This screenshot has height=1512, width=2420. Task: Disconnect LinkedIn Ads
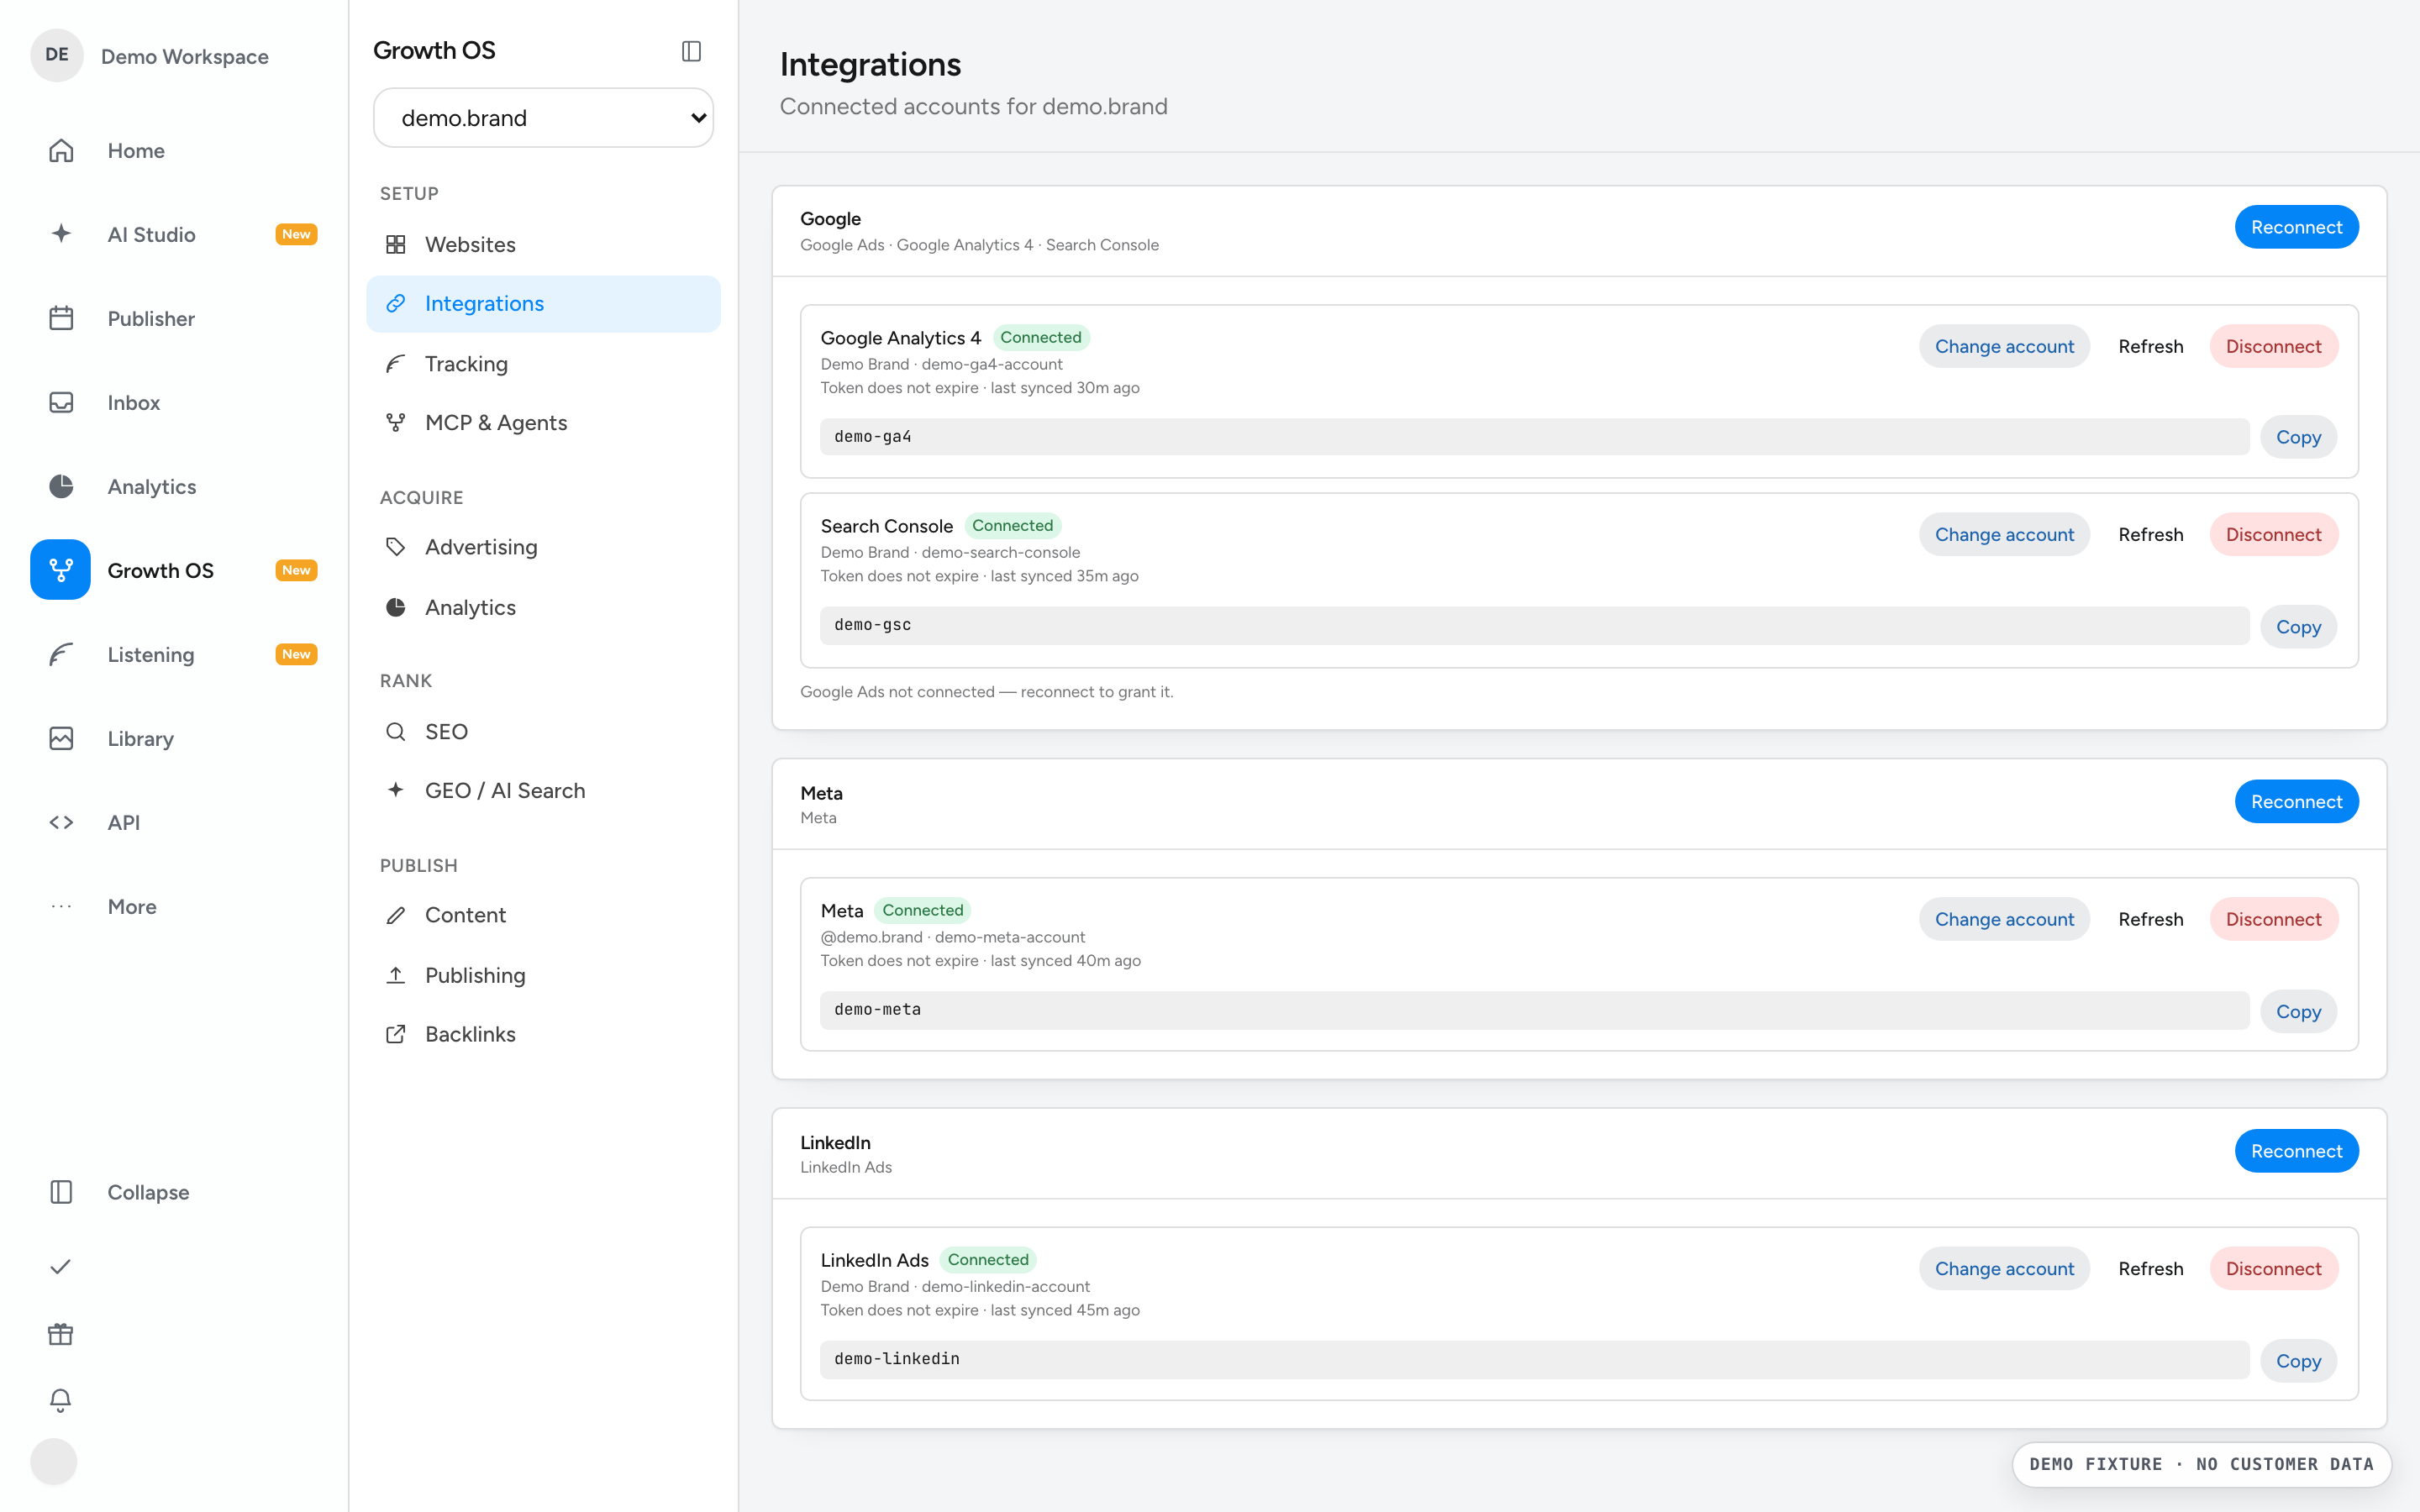tap(2273, 1268)
